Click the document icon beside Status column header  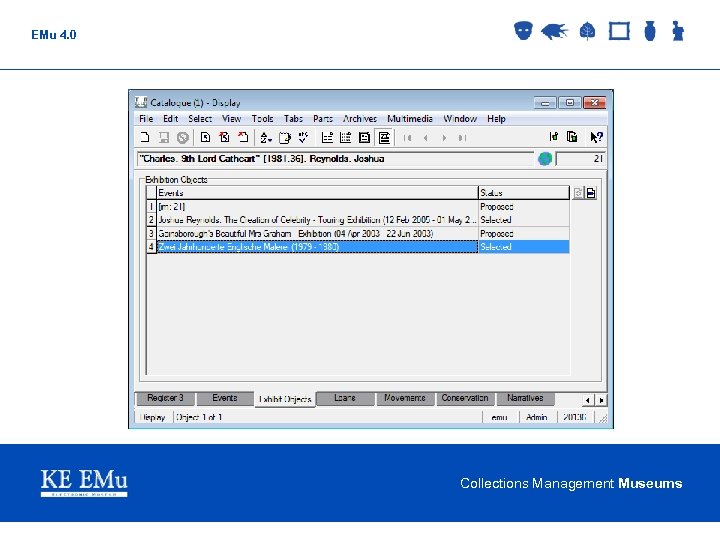(591, 193)
